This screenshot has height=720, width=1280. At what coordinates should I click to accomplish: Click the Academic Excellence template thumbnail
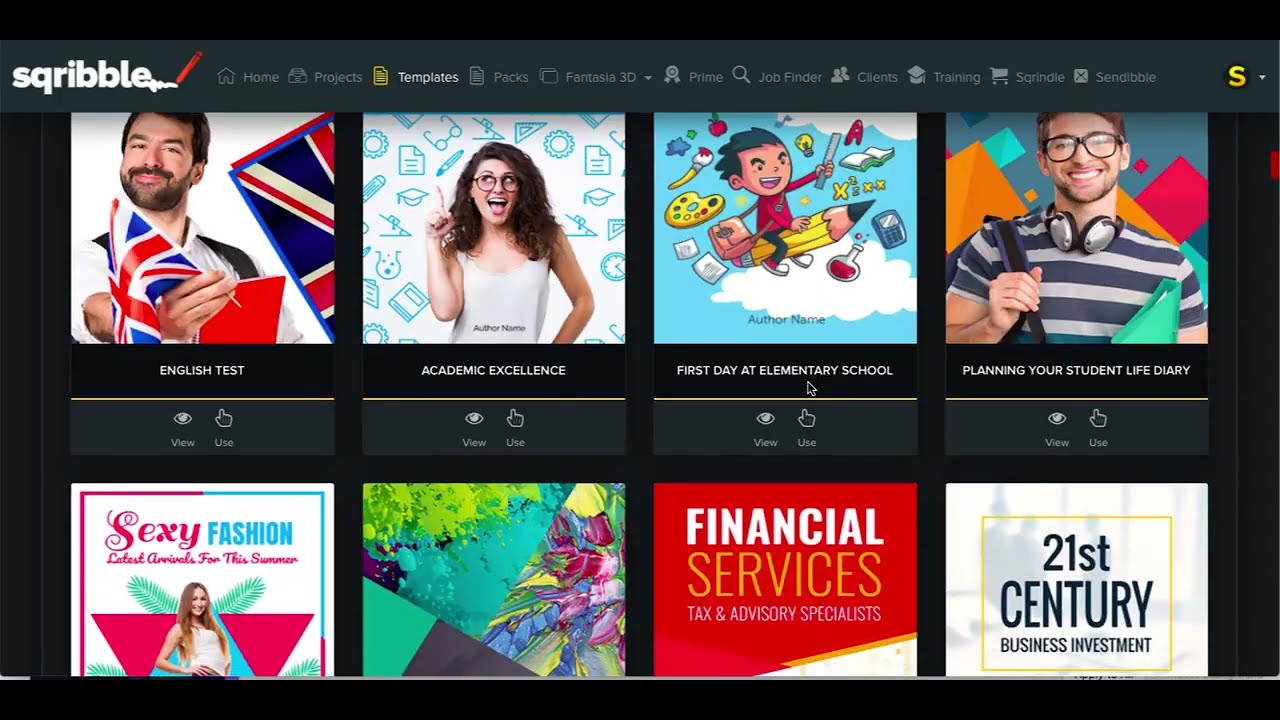tap(494, 228)
